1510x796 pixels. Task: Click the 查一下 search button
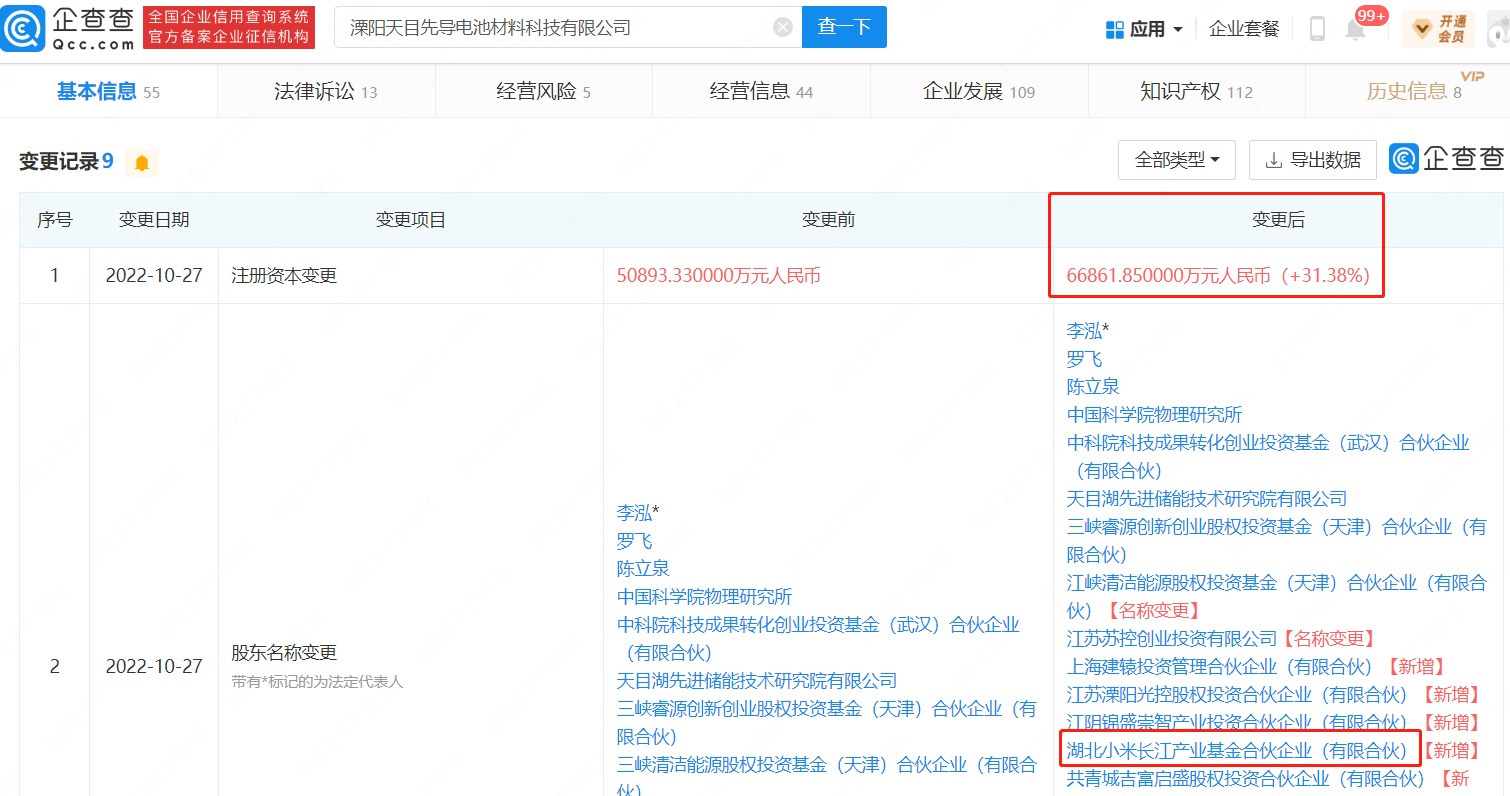[x=844, y=28]
